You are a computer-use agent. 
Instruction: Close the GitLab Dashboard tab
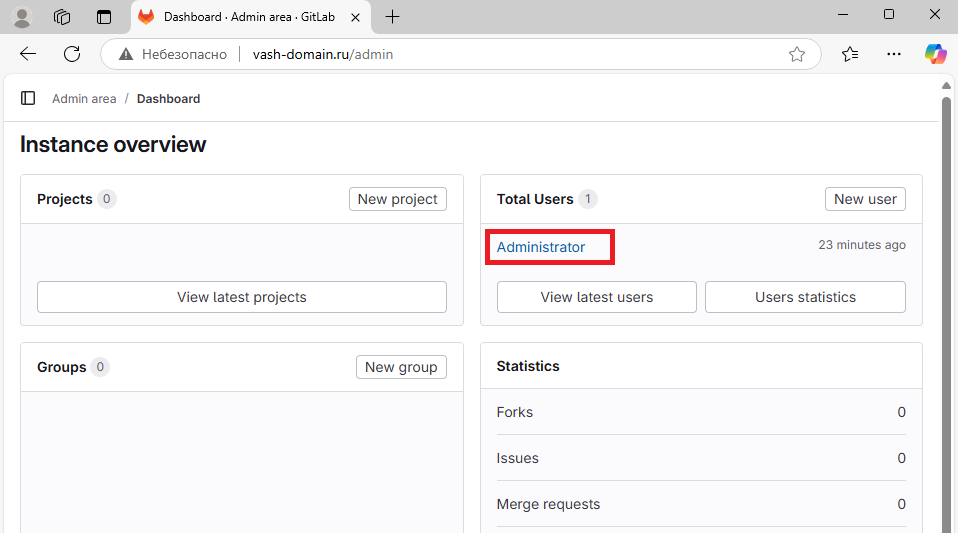tap(355, 17)
